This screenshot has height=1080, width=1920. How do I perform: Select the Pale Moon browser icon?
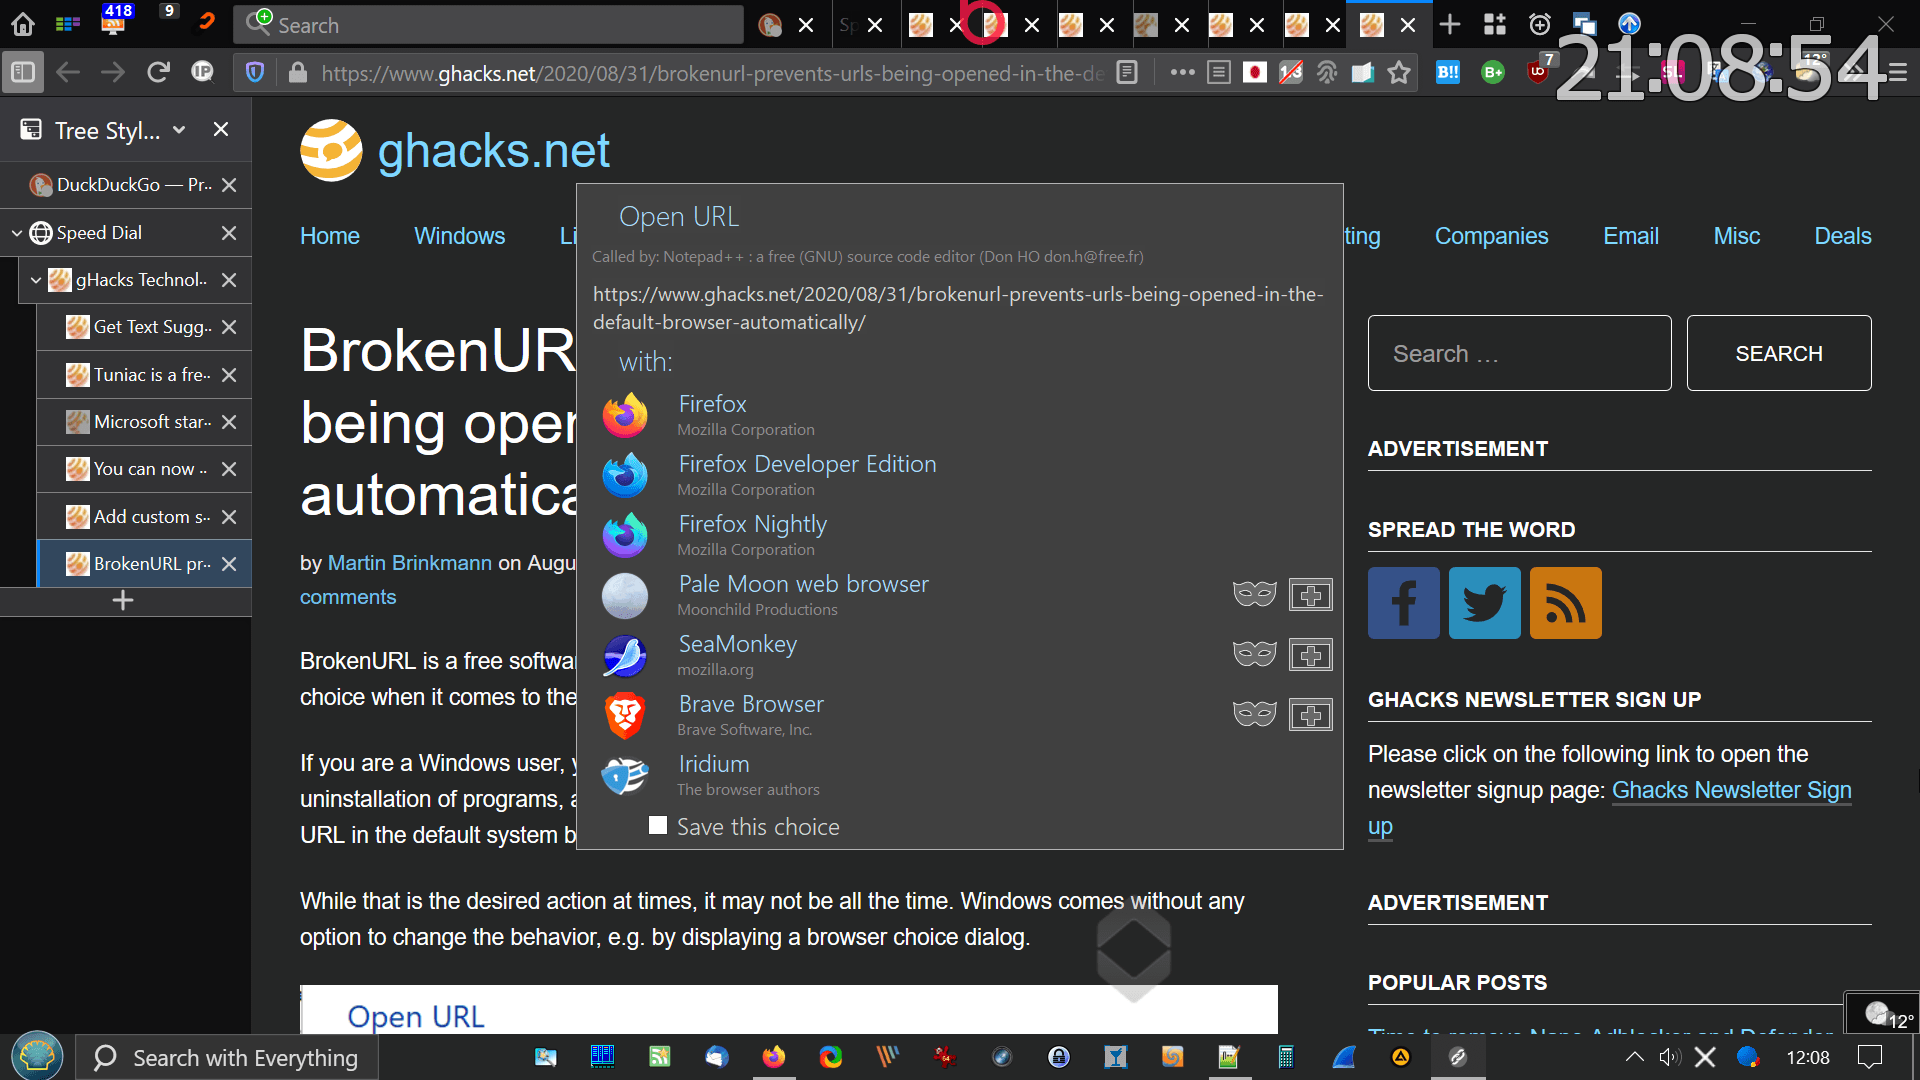pos(625,595)
